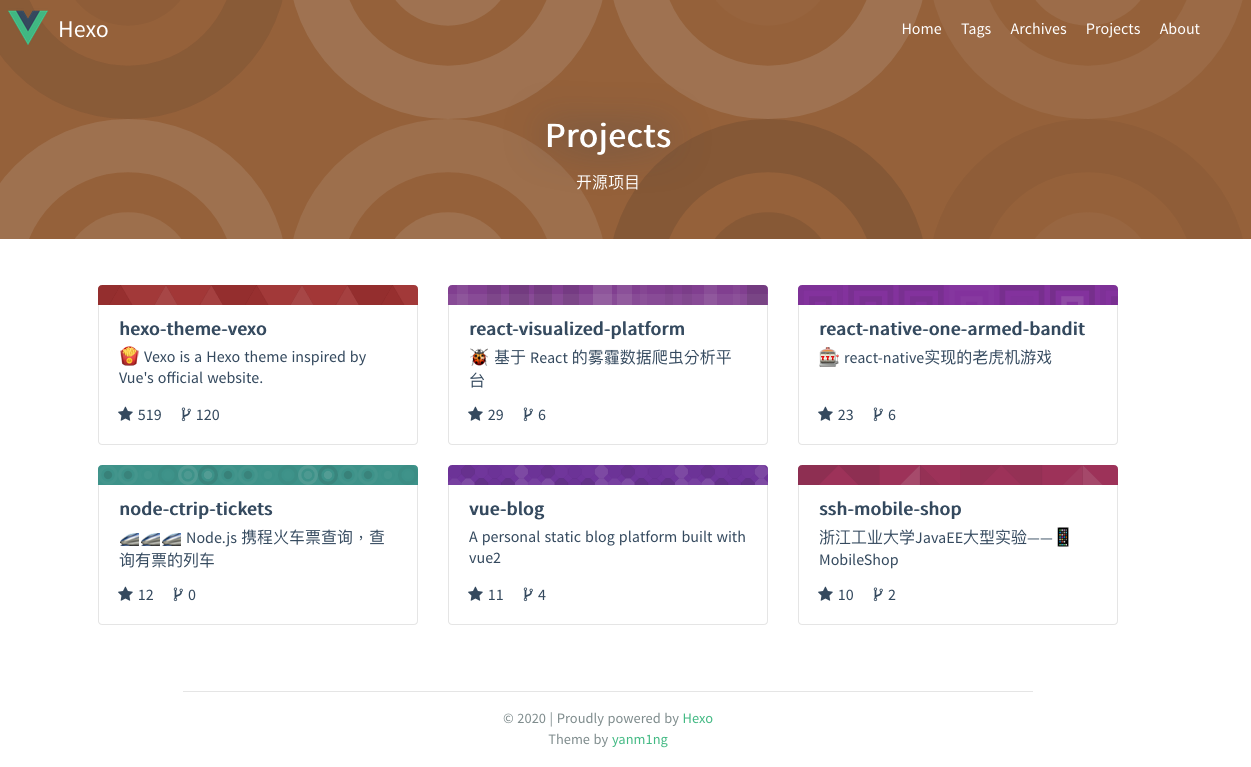Click the star icon on node-ctrip-tickets card

click(126, 594)
